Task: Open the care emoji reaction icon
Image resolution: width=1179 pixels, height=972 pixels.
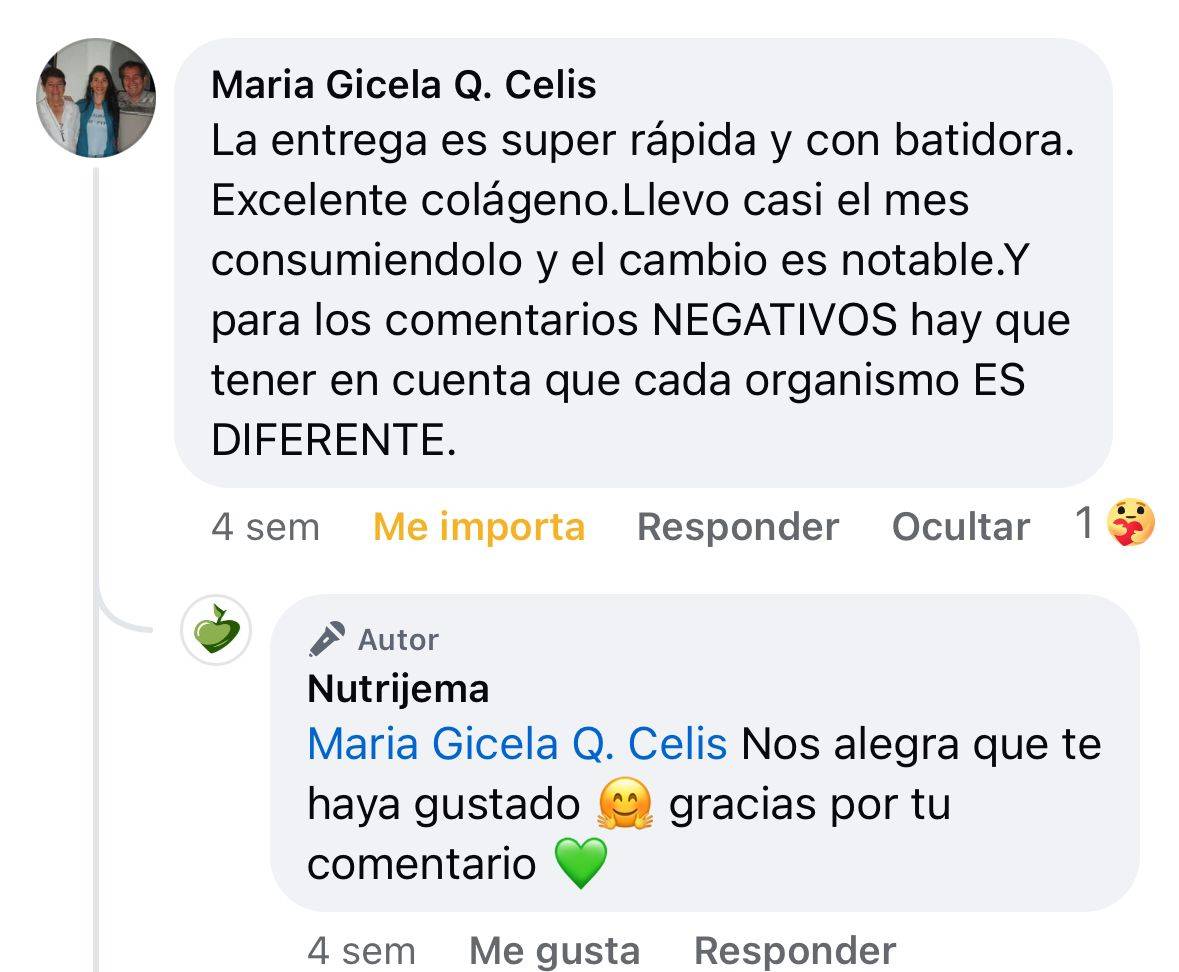Action: [1130, 524]
